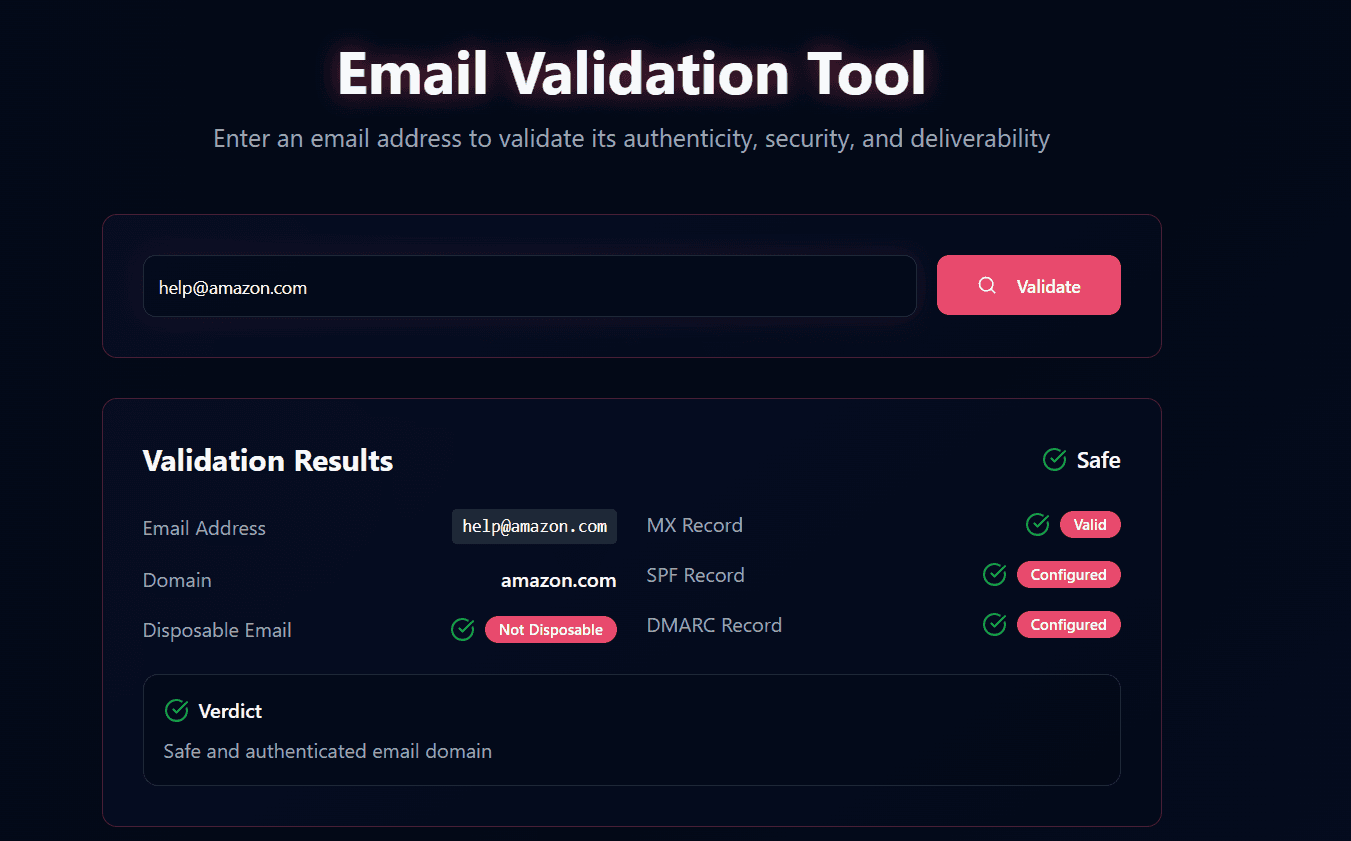Click the magnifier icon in the Validate button

click(987, 286)
